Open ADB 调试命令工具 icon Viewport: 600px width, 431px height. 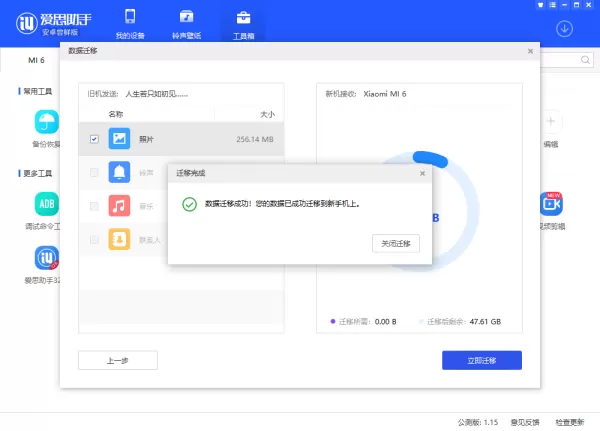(x=47, y=204)
